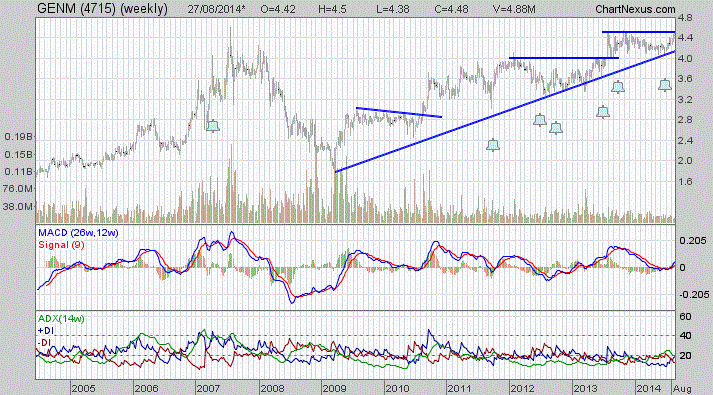Click the ADX(14w) indicator label
This screenshot has height=395, width=713.
61,319
